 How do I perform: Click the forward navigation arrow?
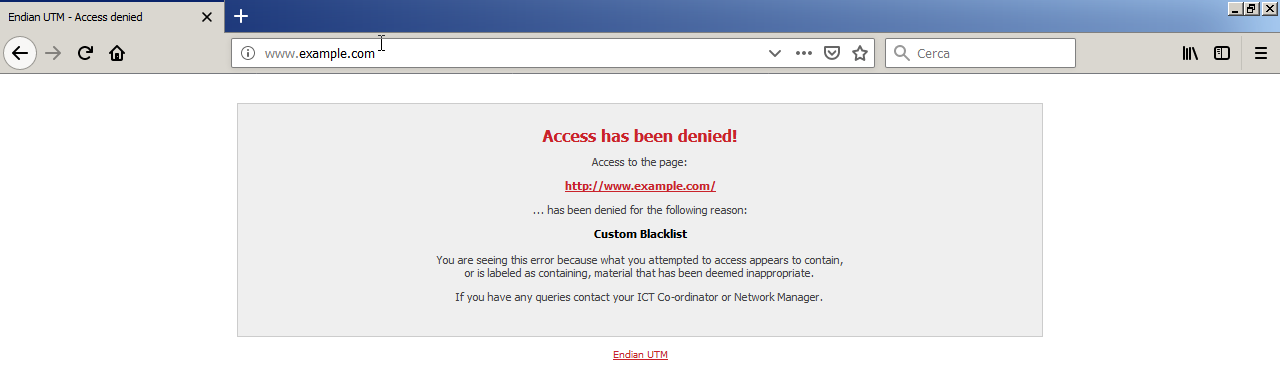54,53
